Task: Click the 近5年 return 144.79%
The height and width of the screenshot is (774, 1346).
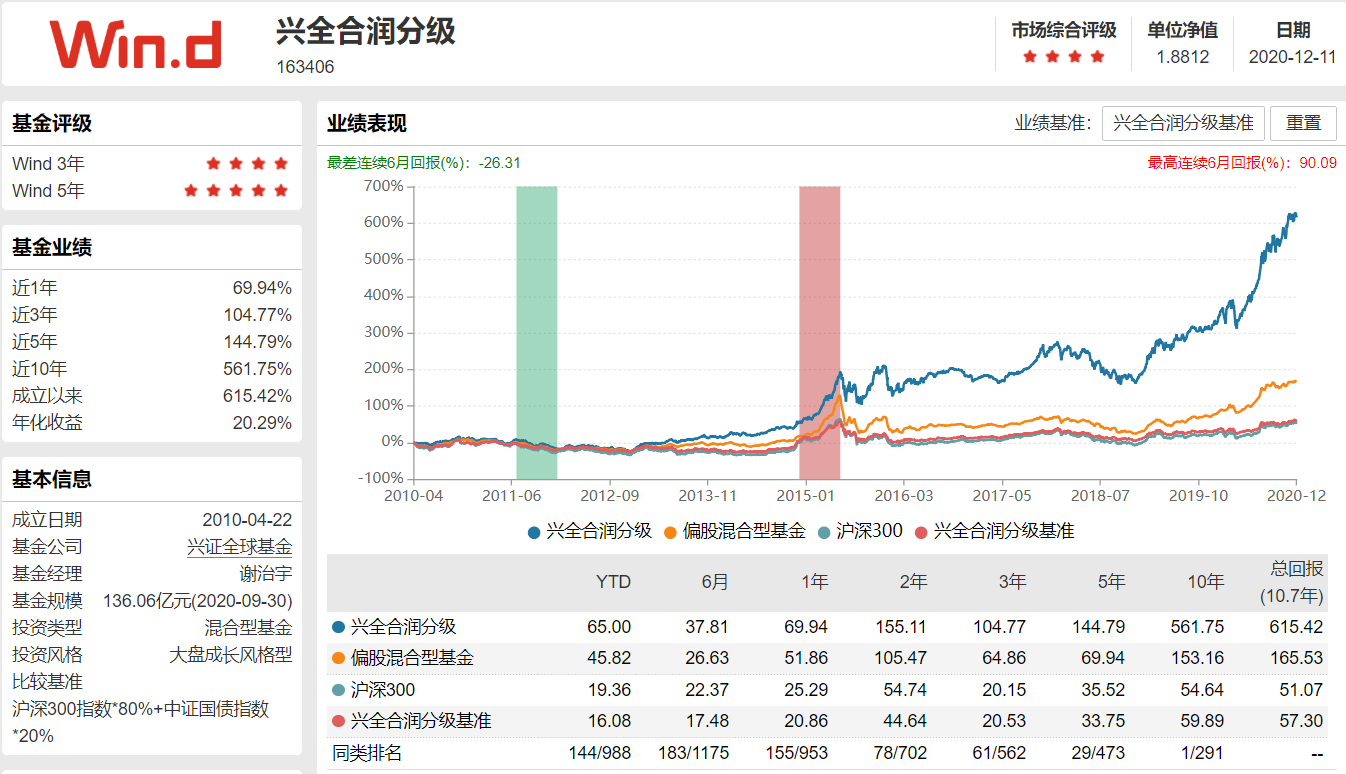Action: coord(258,342)
